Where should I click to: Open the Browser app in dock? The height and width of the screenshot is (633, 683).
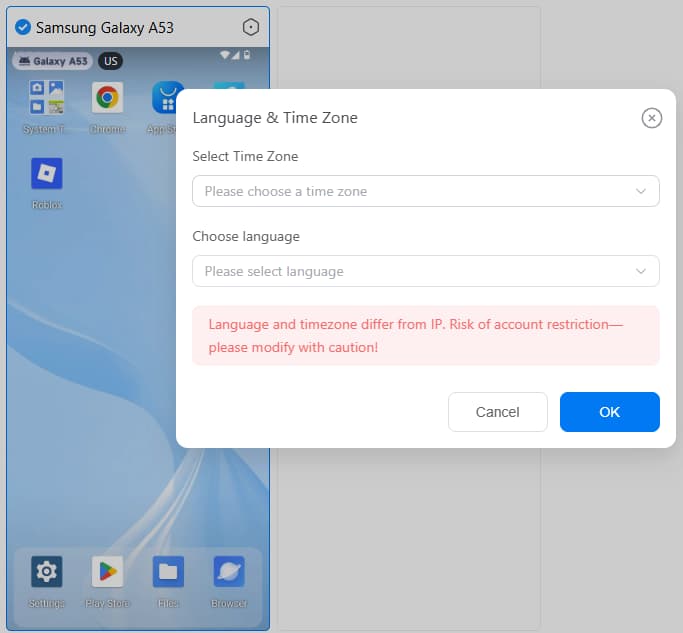tap(229, 572)
